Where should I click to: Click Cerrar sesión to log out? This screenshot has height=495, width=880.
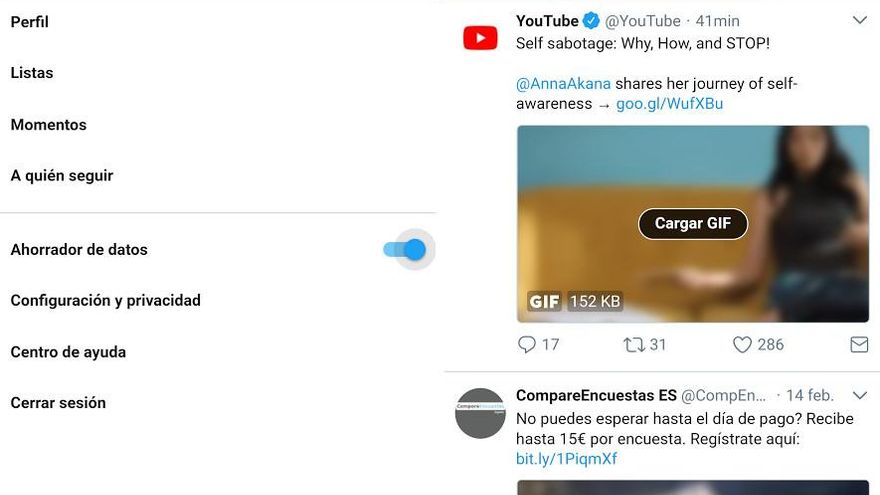pyautogui.click(x=58, y=403)
